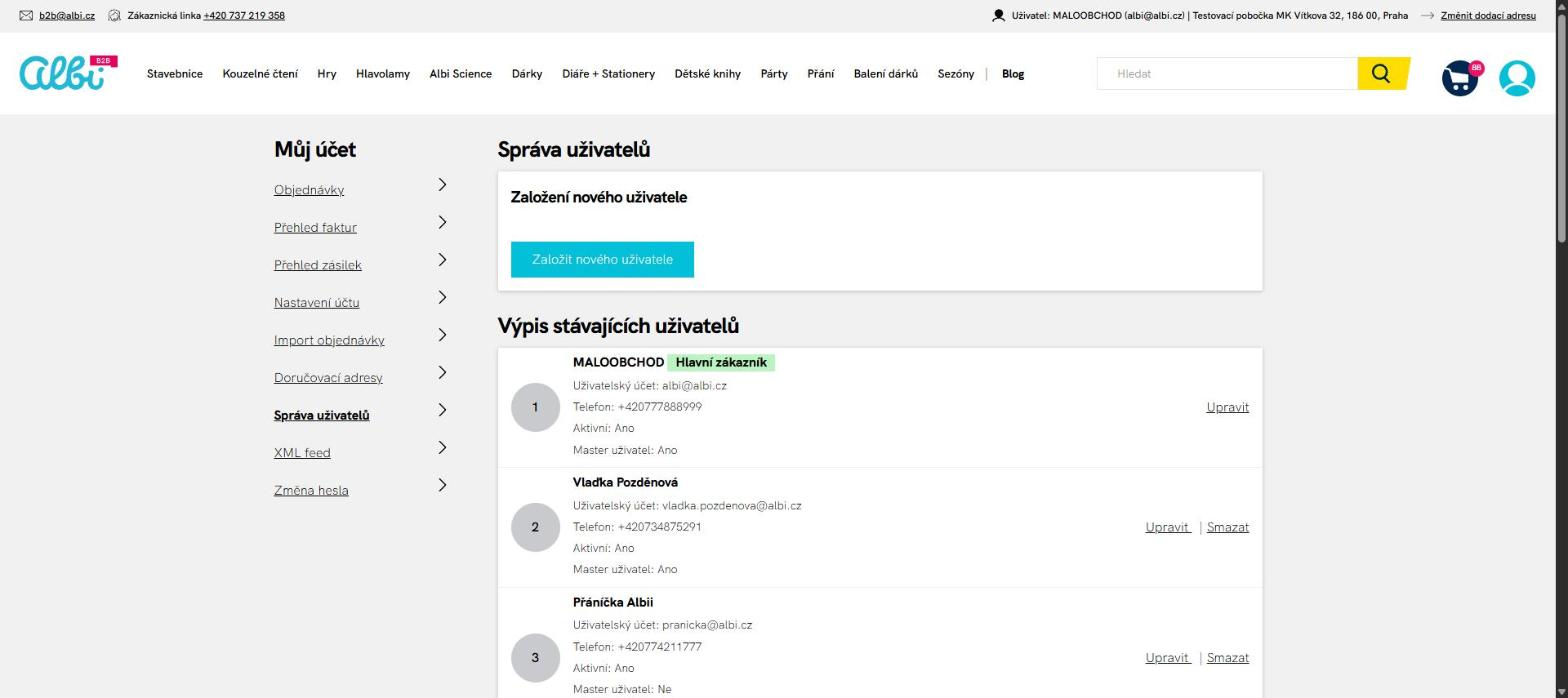Expand the Objednávky chevron

442,185
